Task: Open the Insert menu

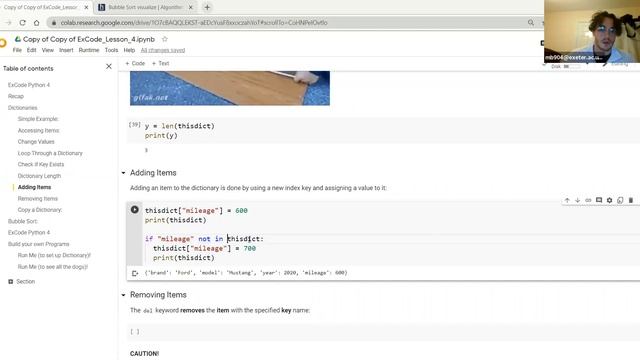Action: pos(66,50)
